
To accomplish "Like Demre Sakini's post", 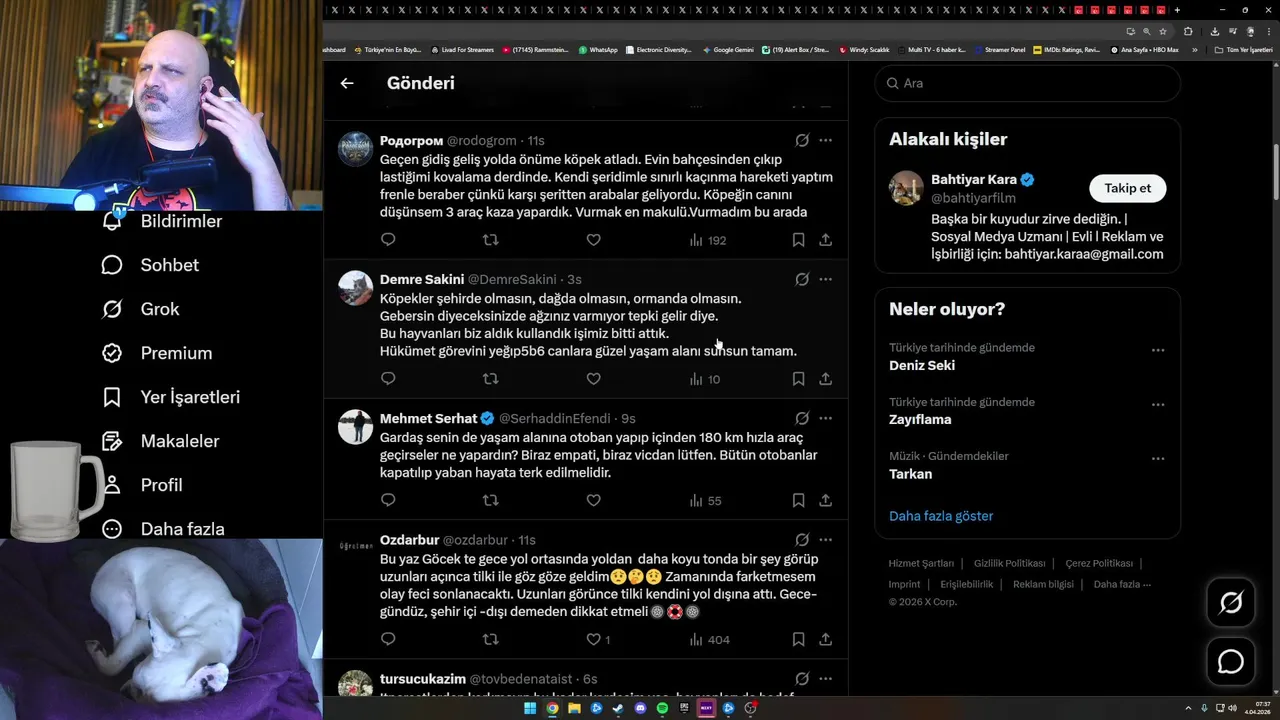I will pyautogui.click(x=593, y=379).
